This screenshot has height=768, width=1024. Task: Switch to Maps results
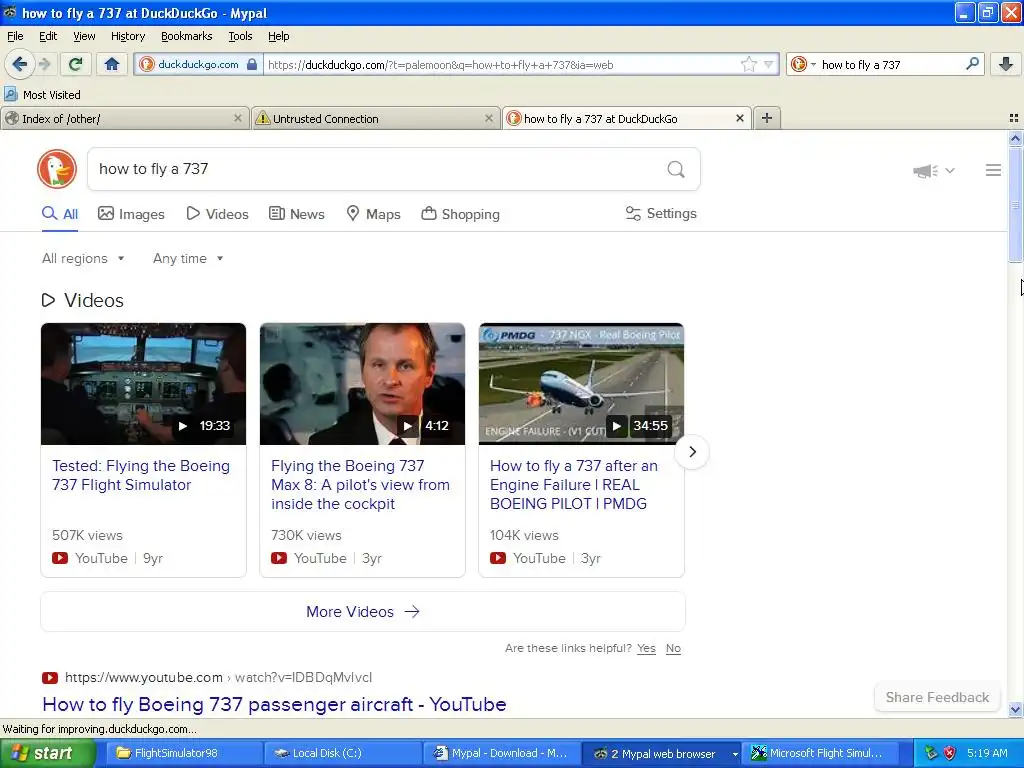pyautogui.click(x=373, y=214)
